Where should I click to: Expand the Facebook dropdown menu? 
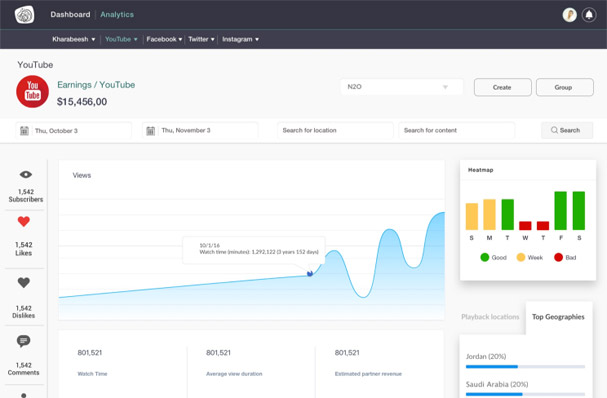pos(164,39)
